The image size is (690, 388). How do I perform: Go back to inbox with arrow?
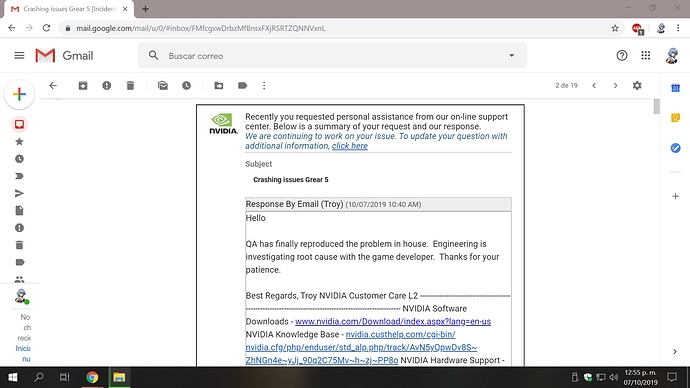[53, 85]
